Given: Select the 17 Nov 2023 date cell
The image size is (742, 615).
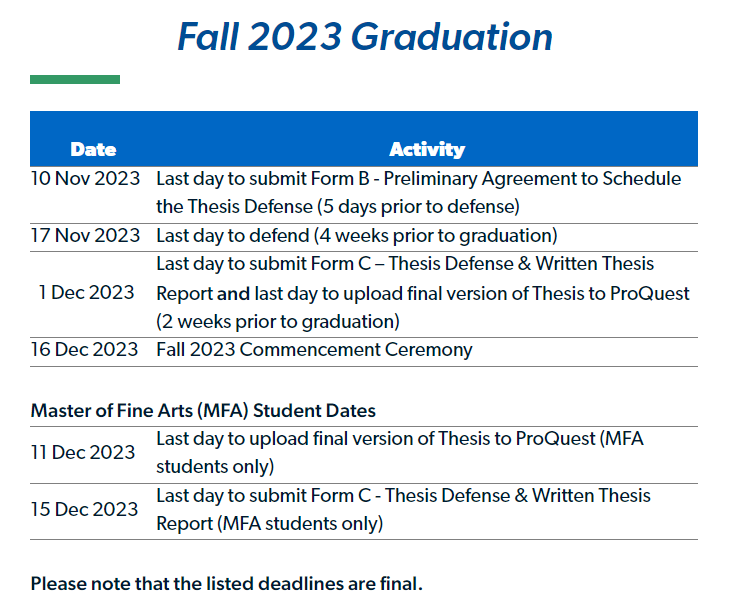Looking at the screenshot, I should point(85,236).
